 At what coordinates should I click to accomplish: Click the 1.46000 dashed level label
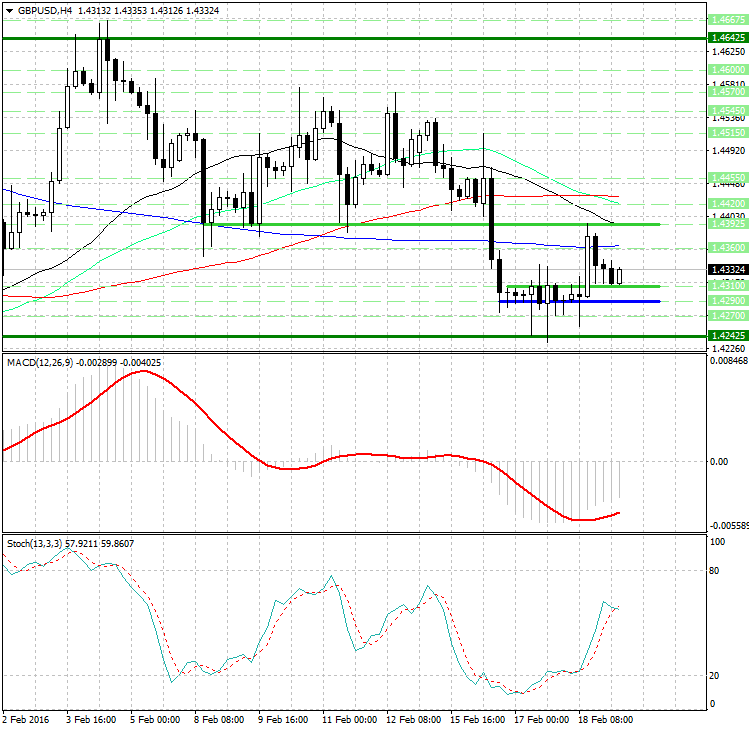click(724, 69)
